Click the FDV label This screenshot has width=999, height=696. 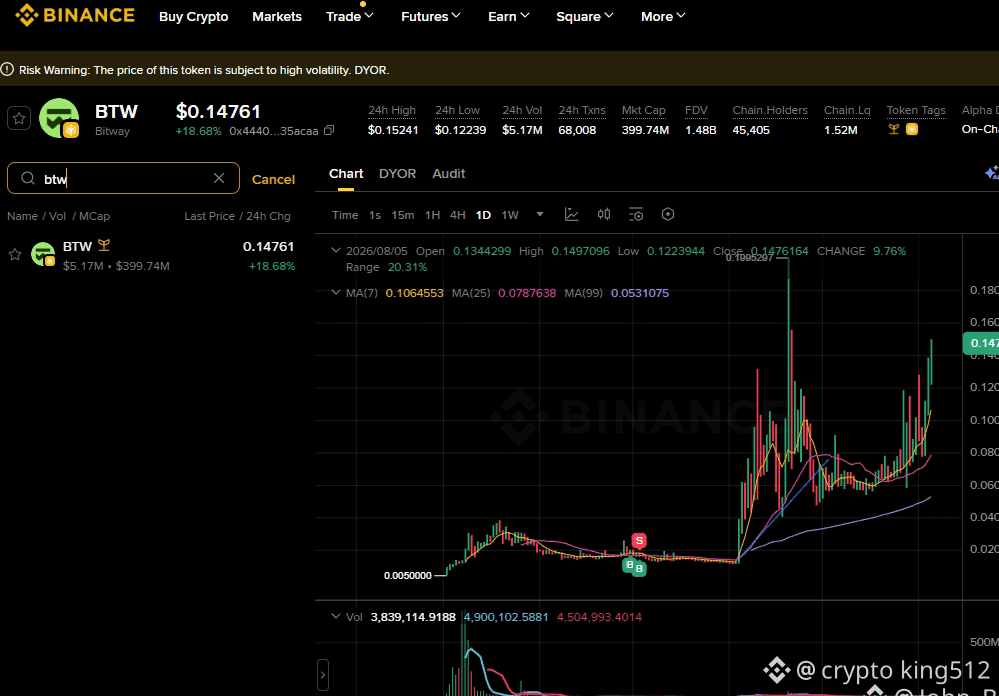pos(696,110)
